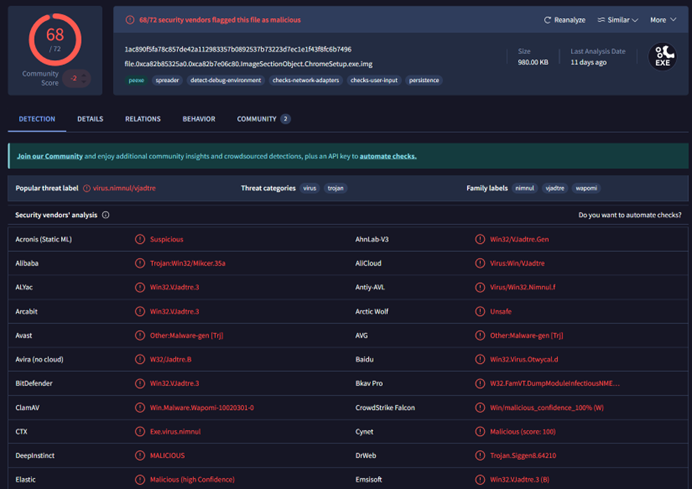Screen dimensions: 692x489
Task: Click the alert icon in the BitDefender row
Action: [140, 384]
